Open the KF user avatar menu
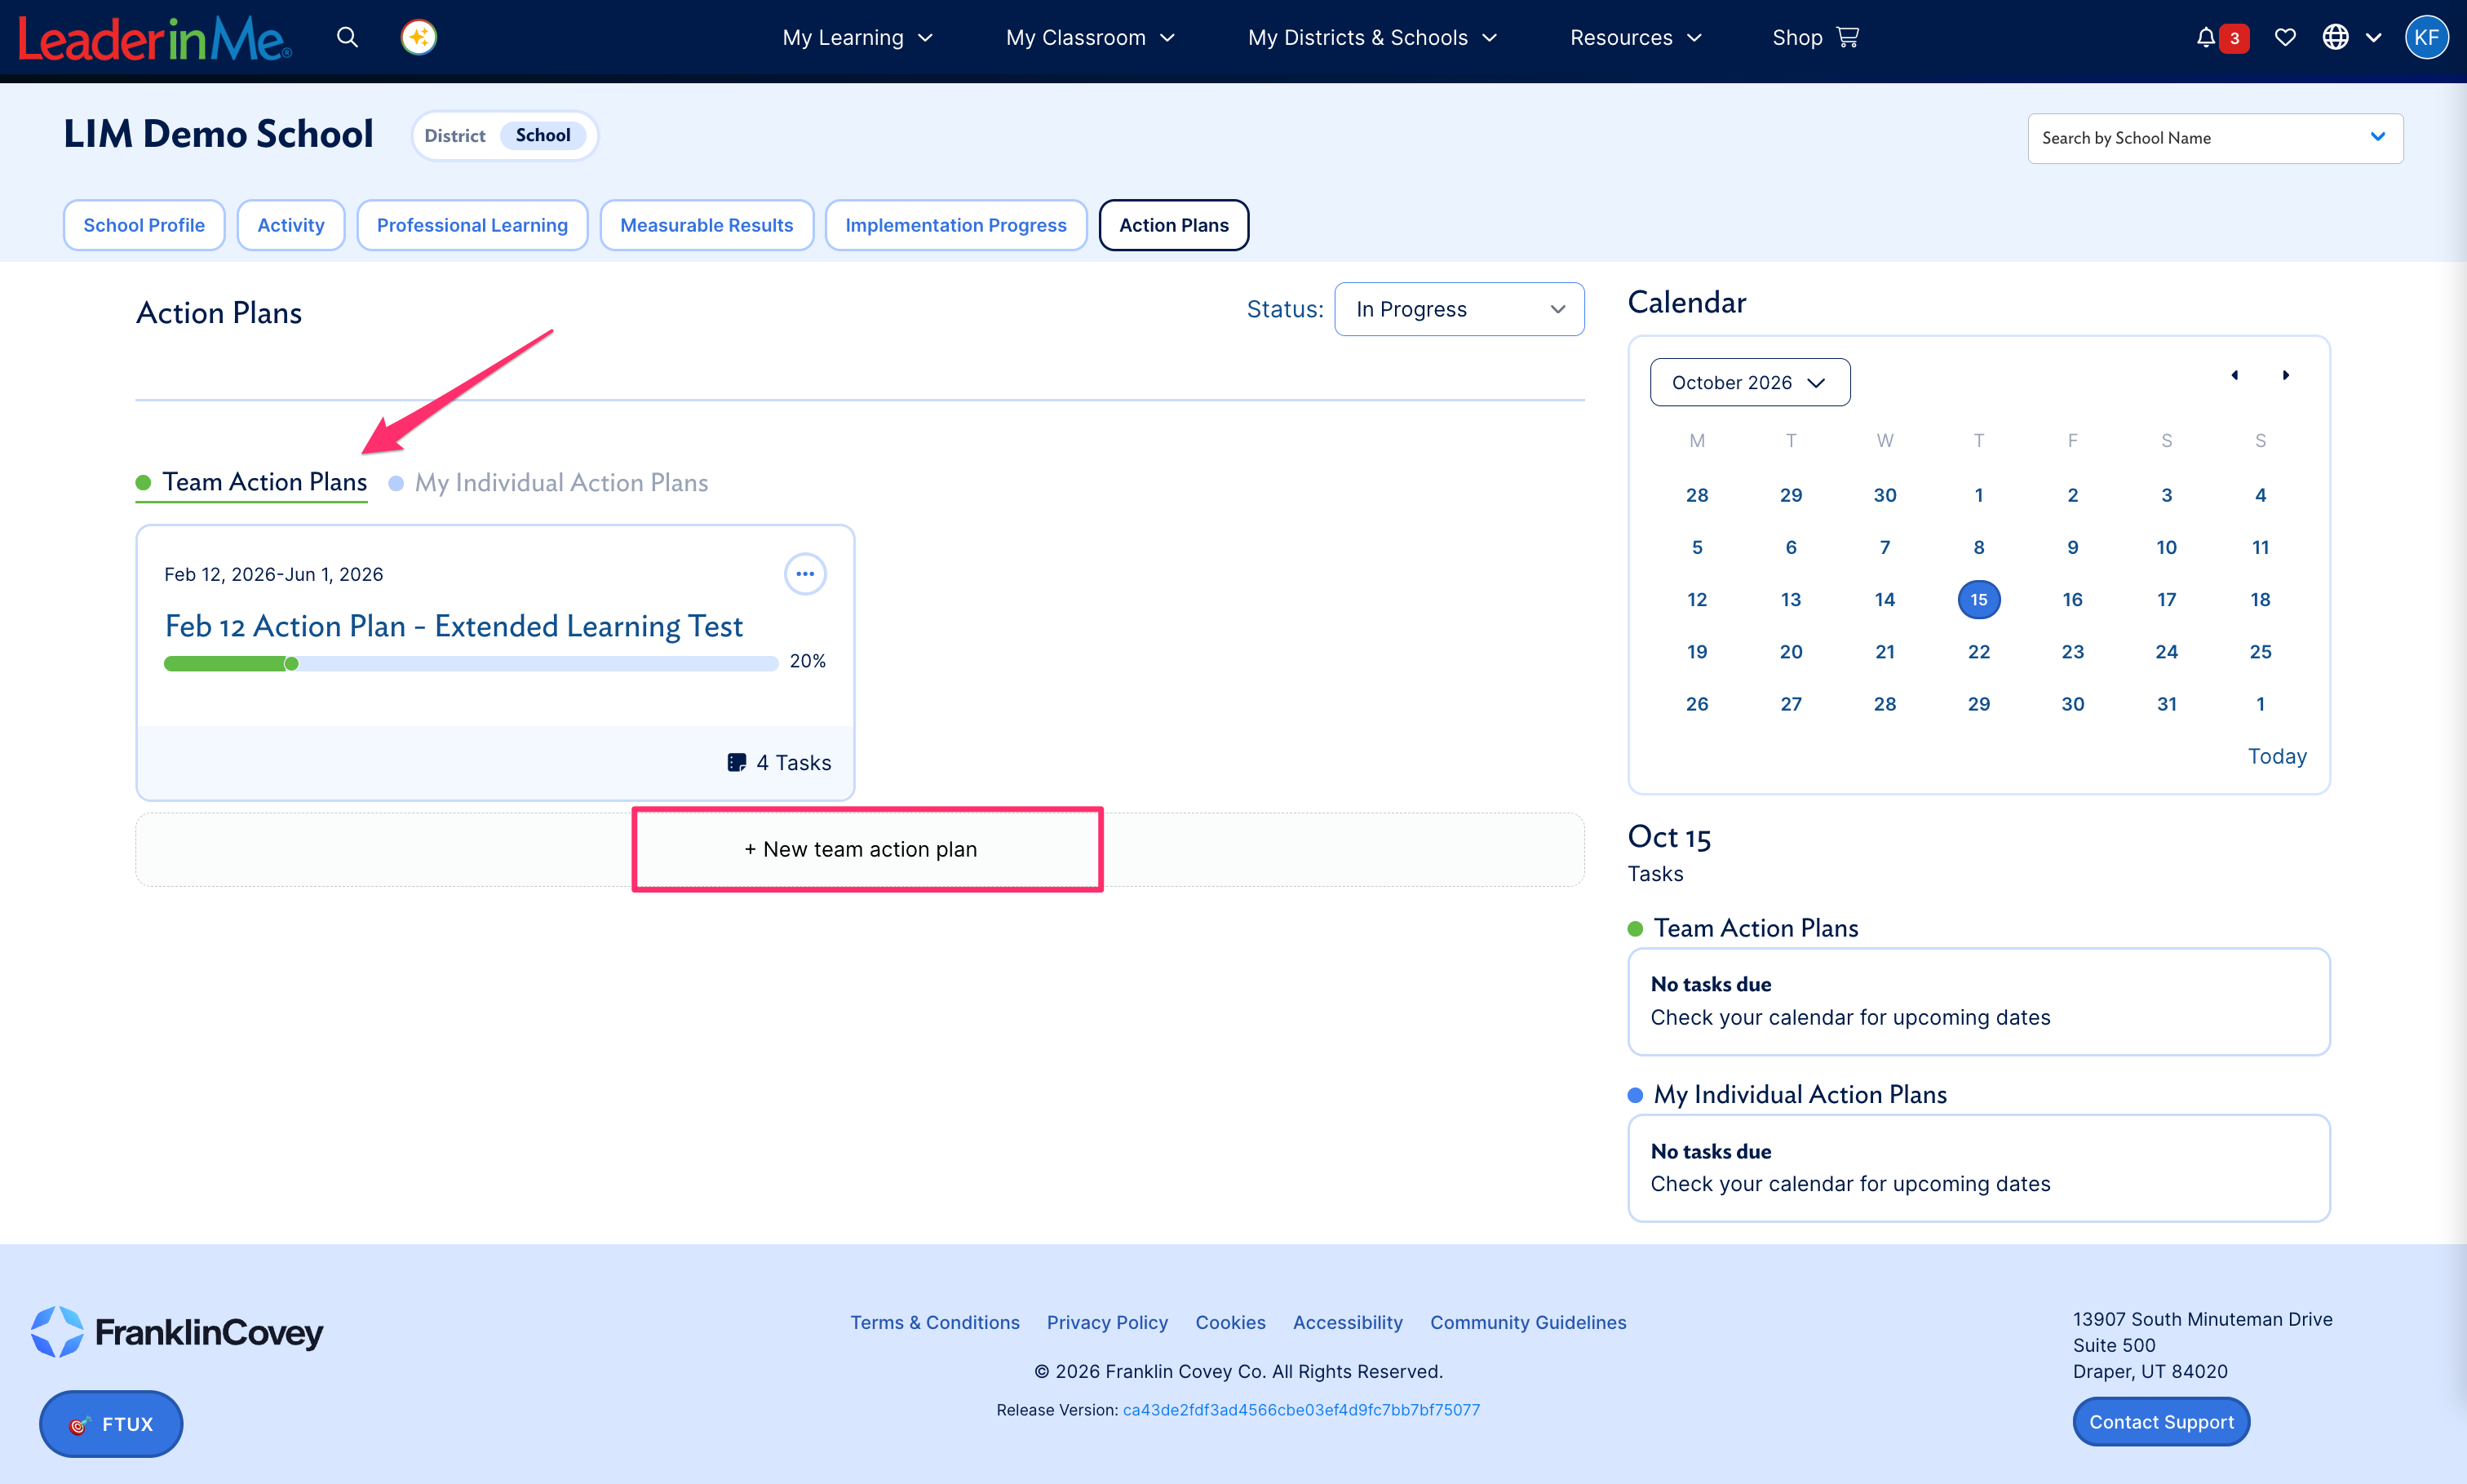 pyautogui.click(x=2426, y=37)
